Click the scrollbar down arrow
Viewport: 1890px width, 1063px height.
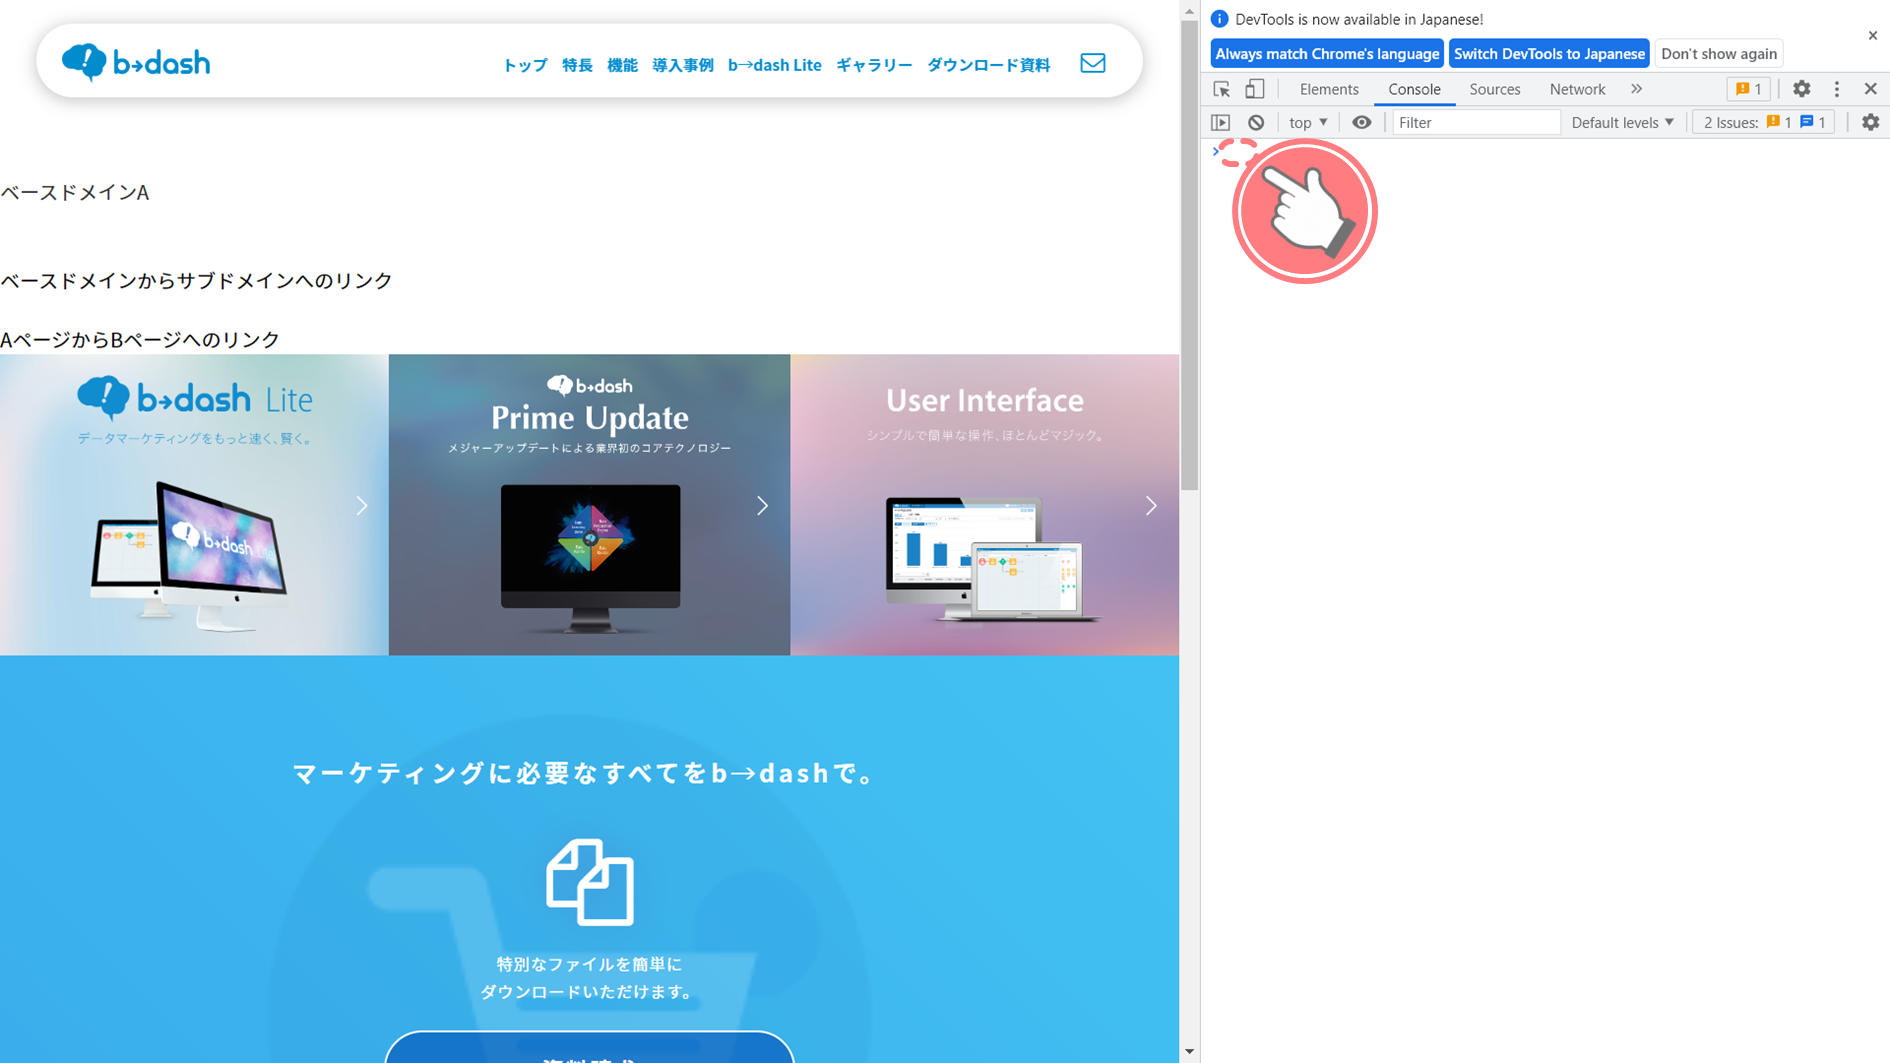1189,1052
